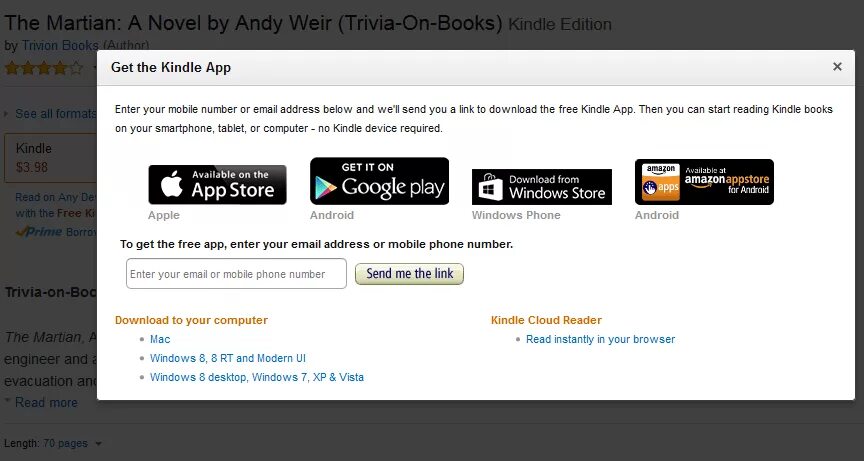The image size is (864, 461).
Task: Open the Apple App Store badge
Action: (x=217, y=185)
